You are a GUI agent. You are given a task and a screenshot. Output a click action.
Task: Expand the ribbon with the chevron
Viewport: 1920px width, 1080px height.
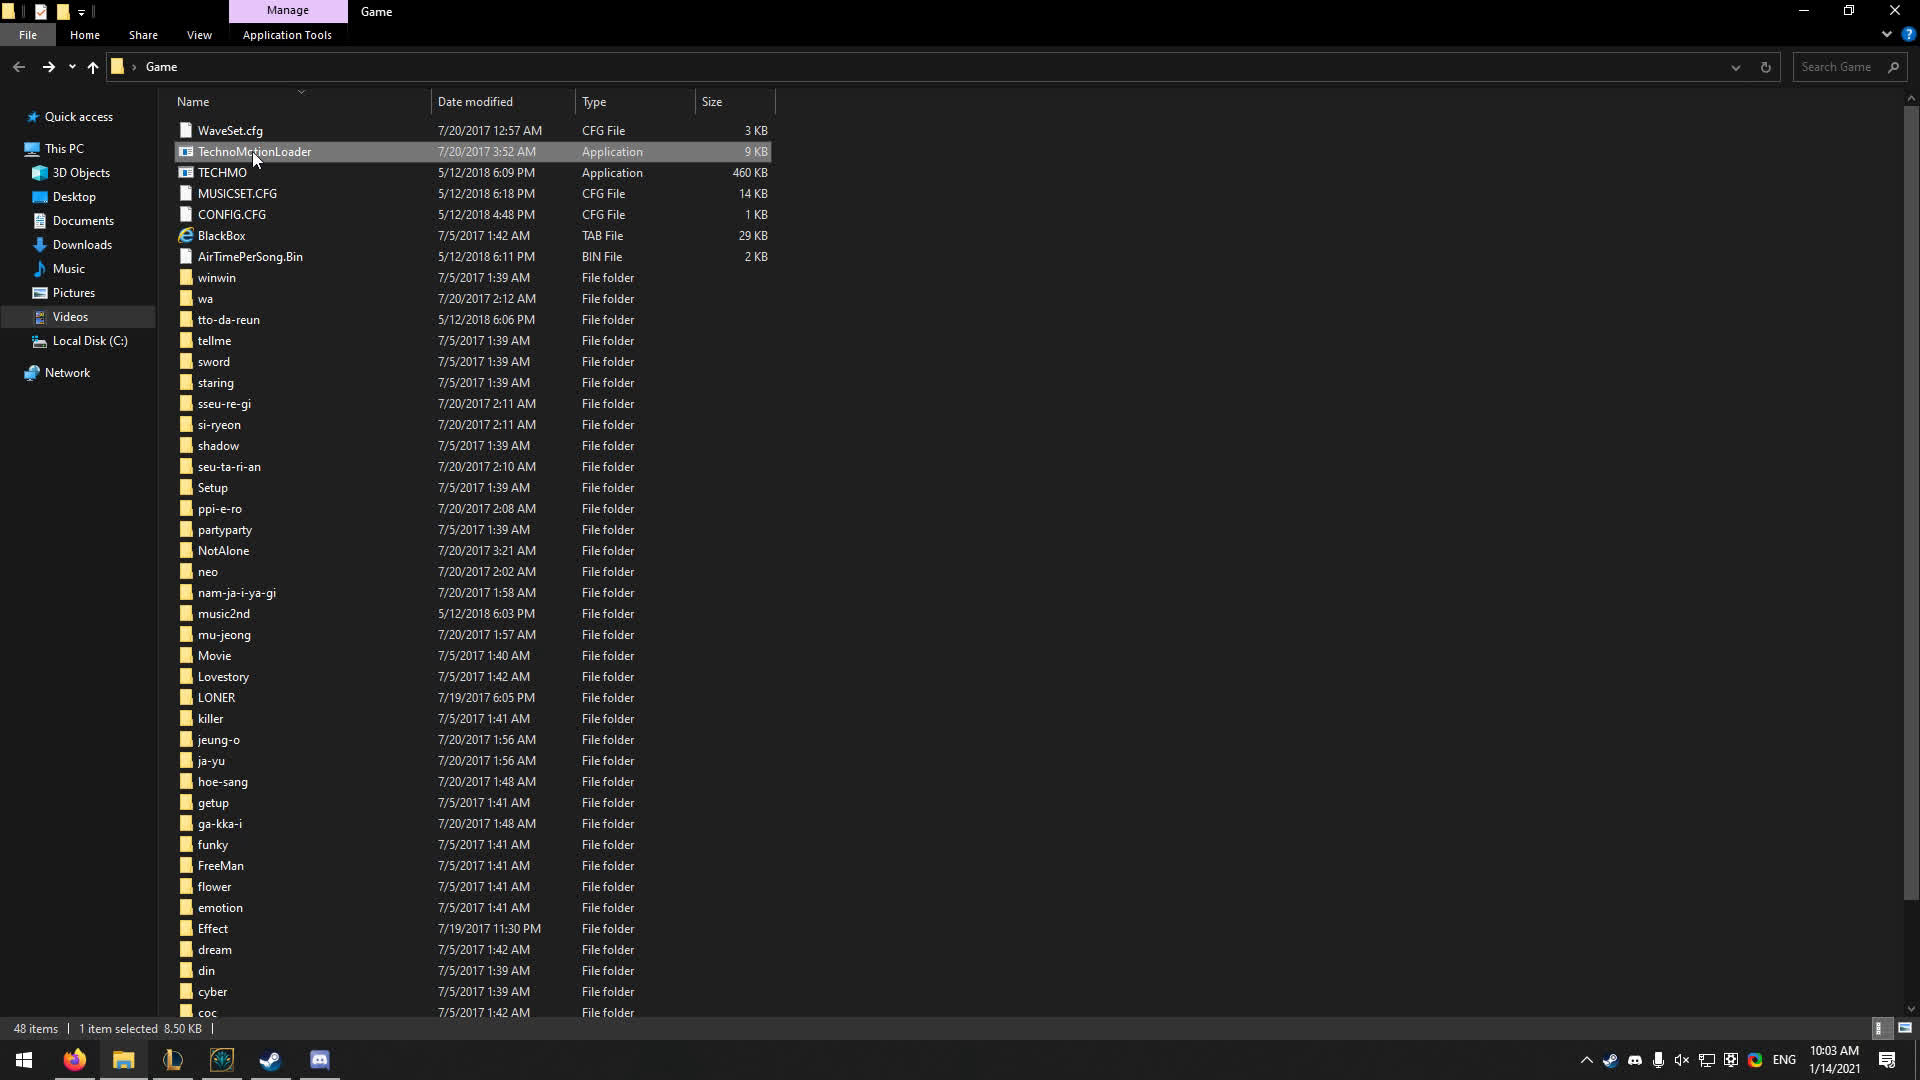1886,34
